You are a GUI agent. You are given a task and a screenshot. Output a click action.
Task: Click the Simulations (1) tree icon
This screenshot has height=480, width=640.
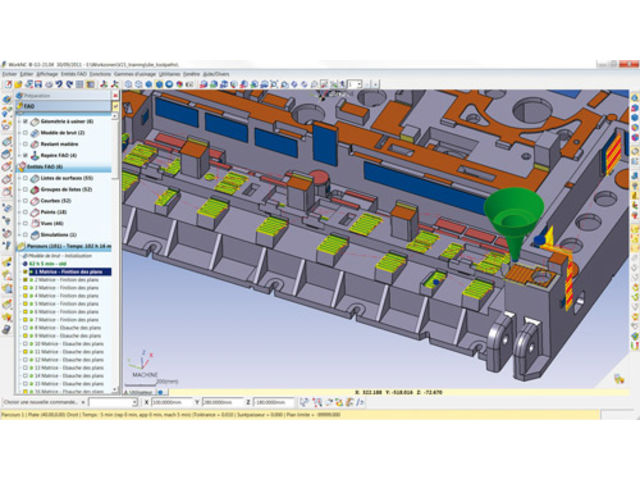point(34,234)
